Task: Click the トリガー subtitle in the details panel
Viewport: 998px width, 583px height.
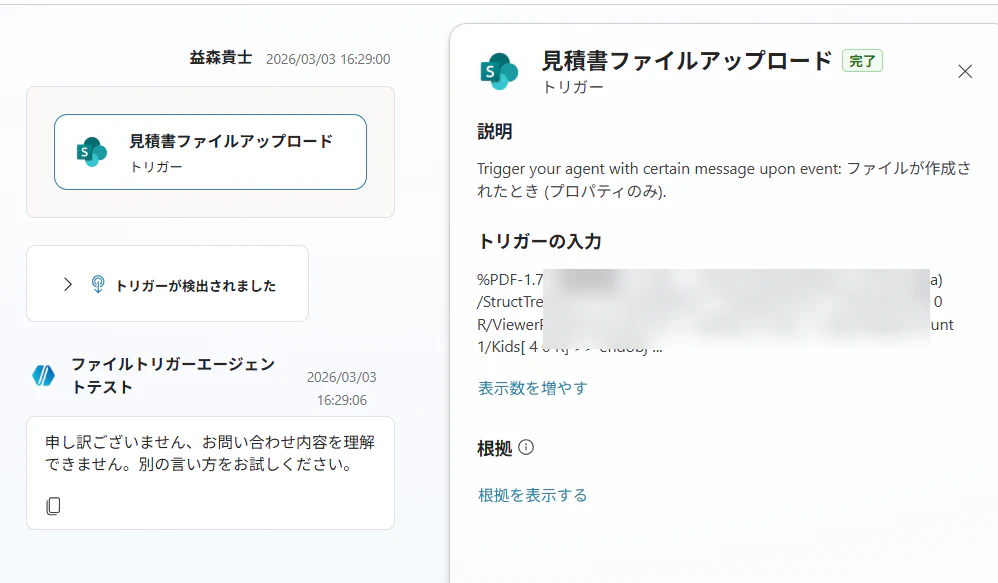Action: [x=572, y=87]
